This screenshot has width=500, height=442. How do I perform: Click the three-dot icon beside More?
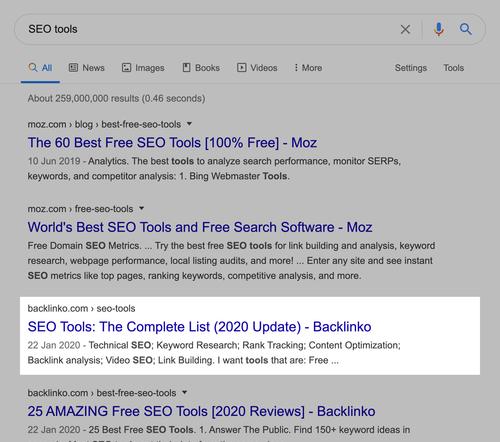tap(296, 68)
